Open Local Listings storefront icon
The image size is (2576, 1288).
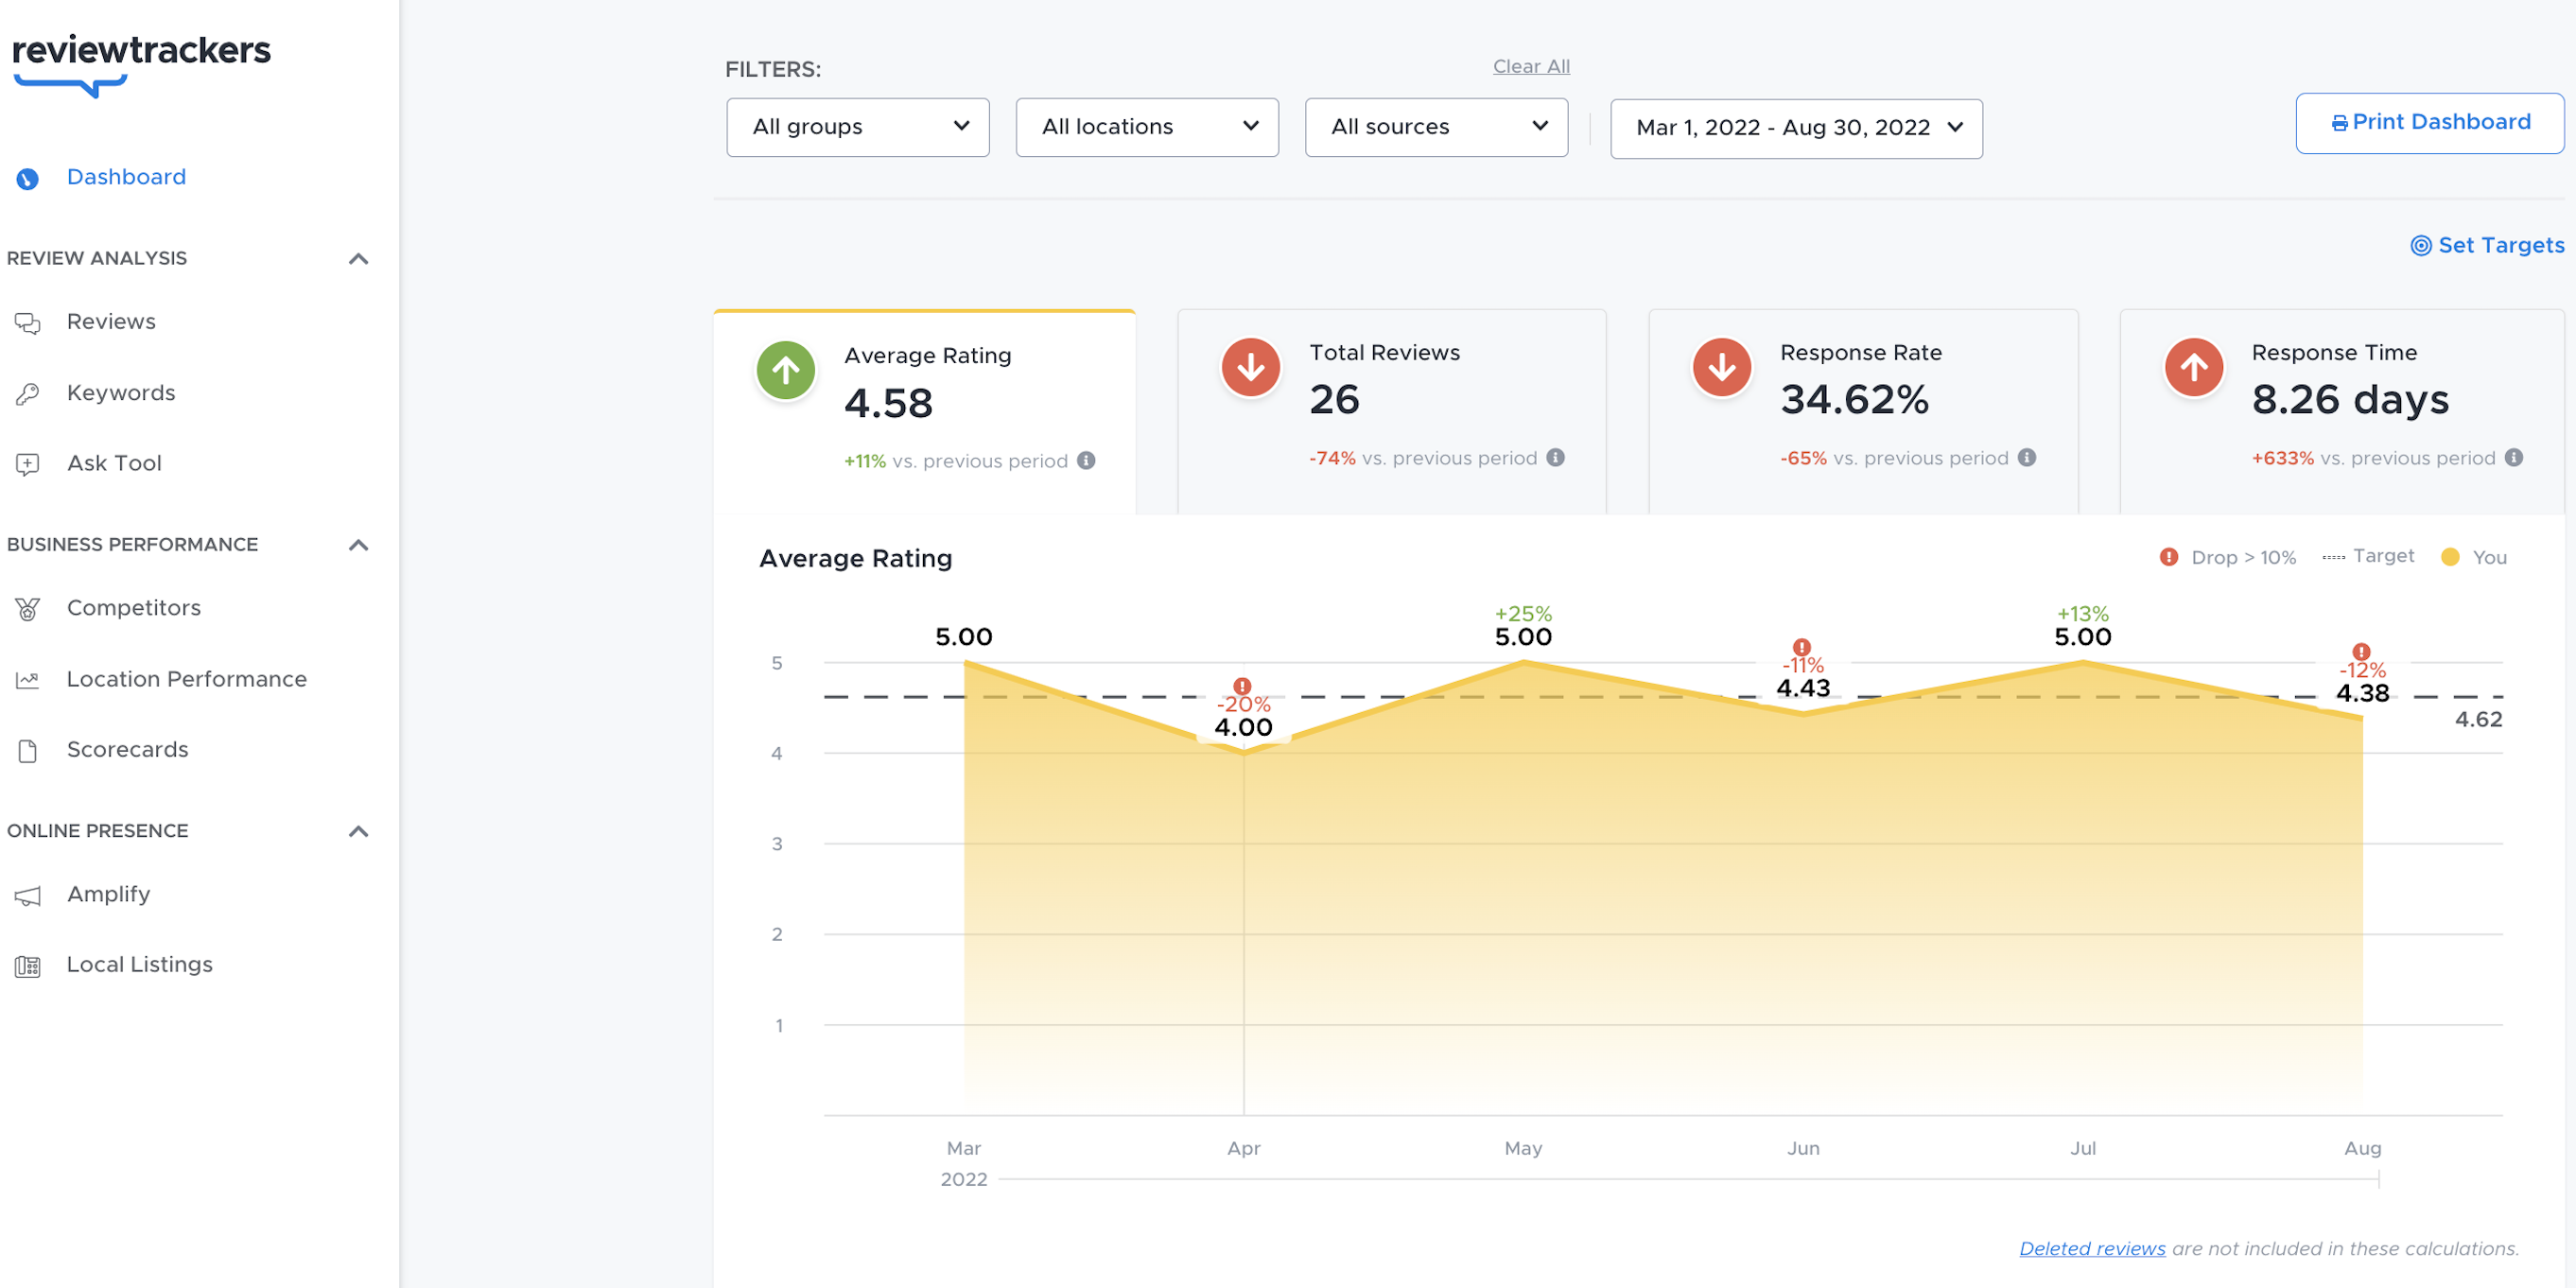pos(27,965)
